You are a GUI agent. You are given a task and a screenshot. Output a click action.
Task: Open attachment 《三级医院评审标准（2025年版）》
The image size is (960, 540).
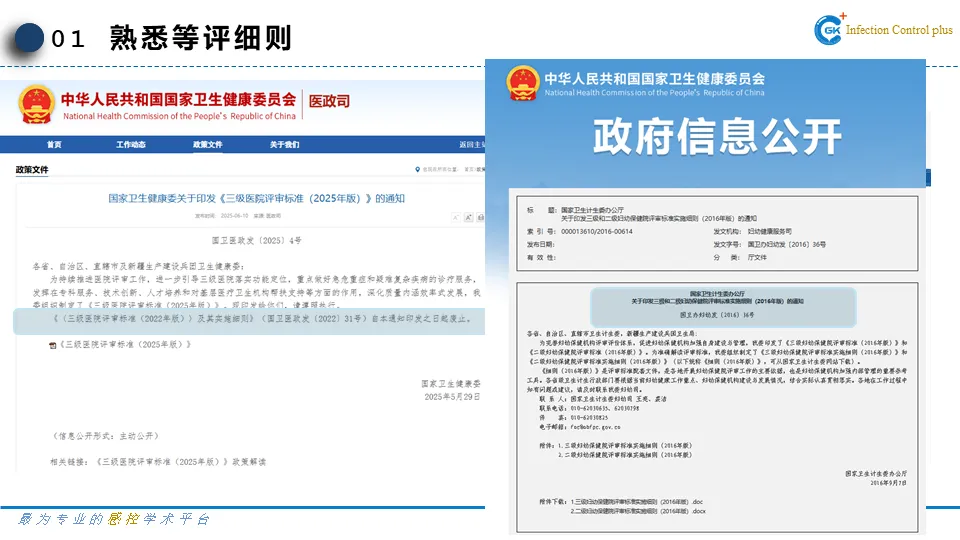[x=126, y=345]
